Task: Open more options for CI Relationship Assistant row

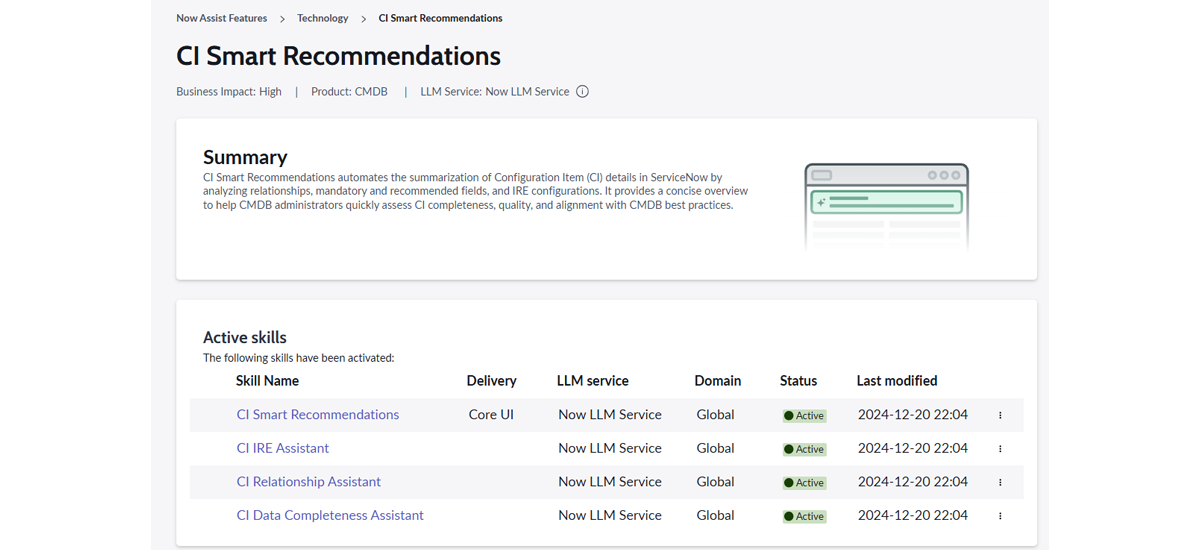Action: (x=1000, y=482)
